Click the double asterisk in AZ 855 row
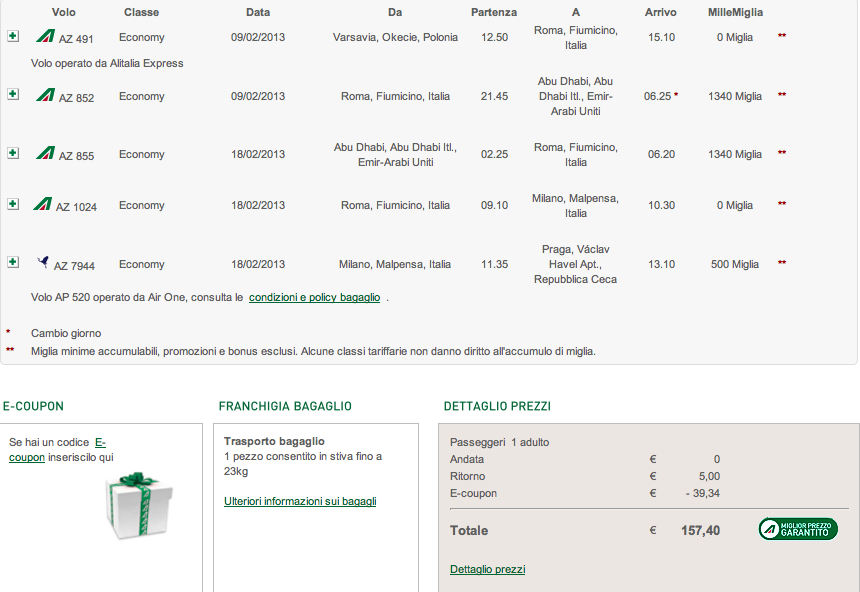Viewport: 860px width, 592px height. (782, 153)
